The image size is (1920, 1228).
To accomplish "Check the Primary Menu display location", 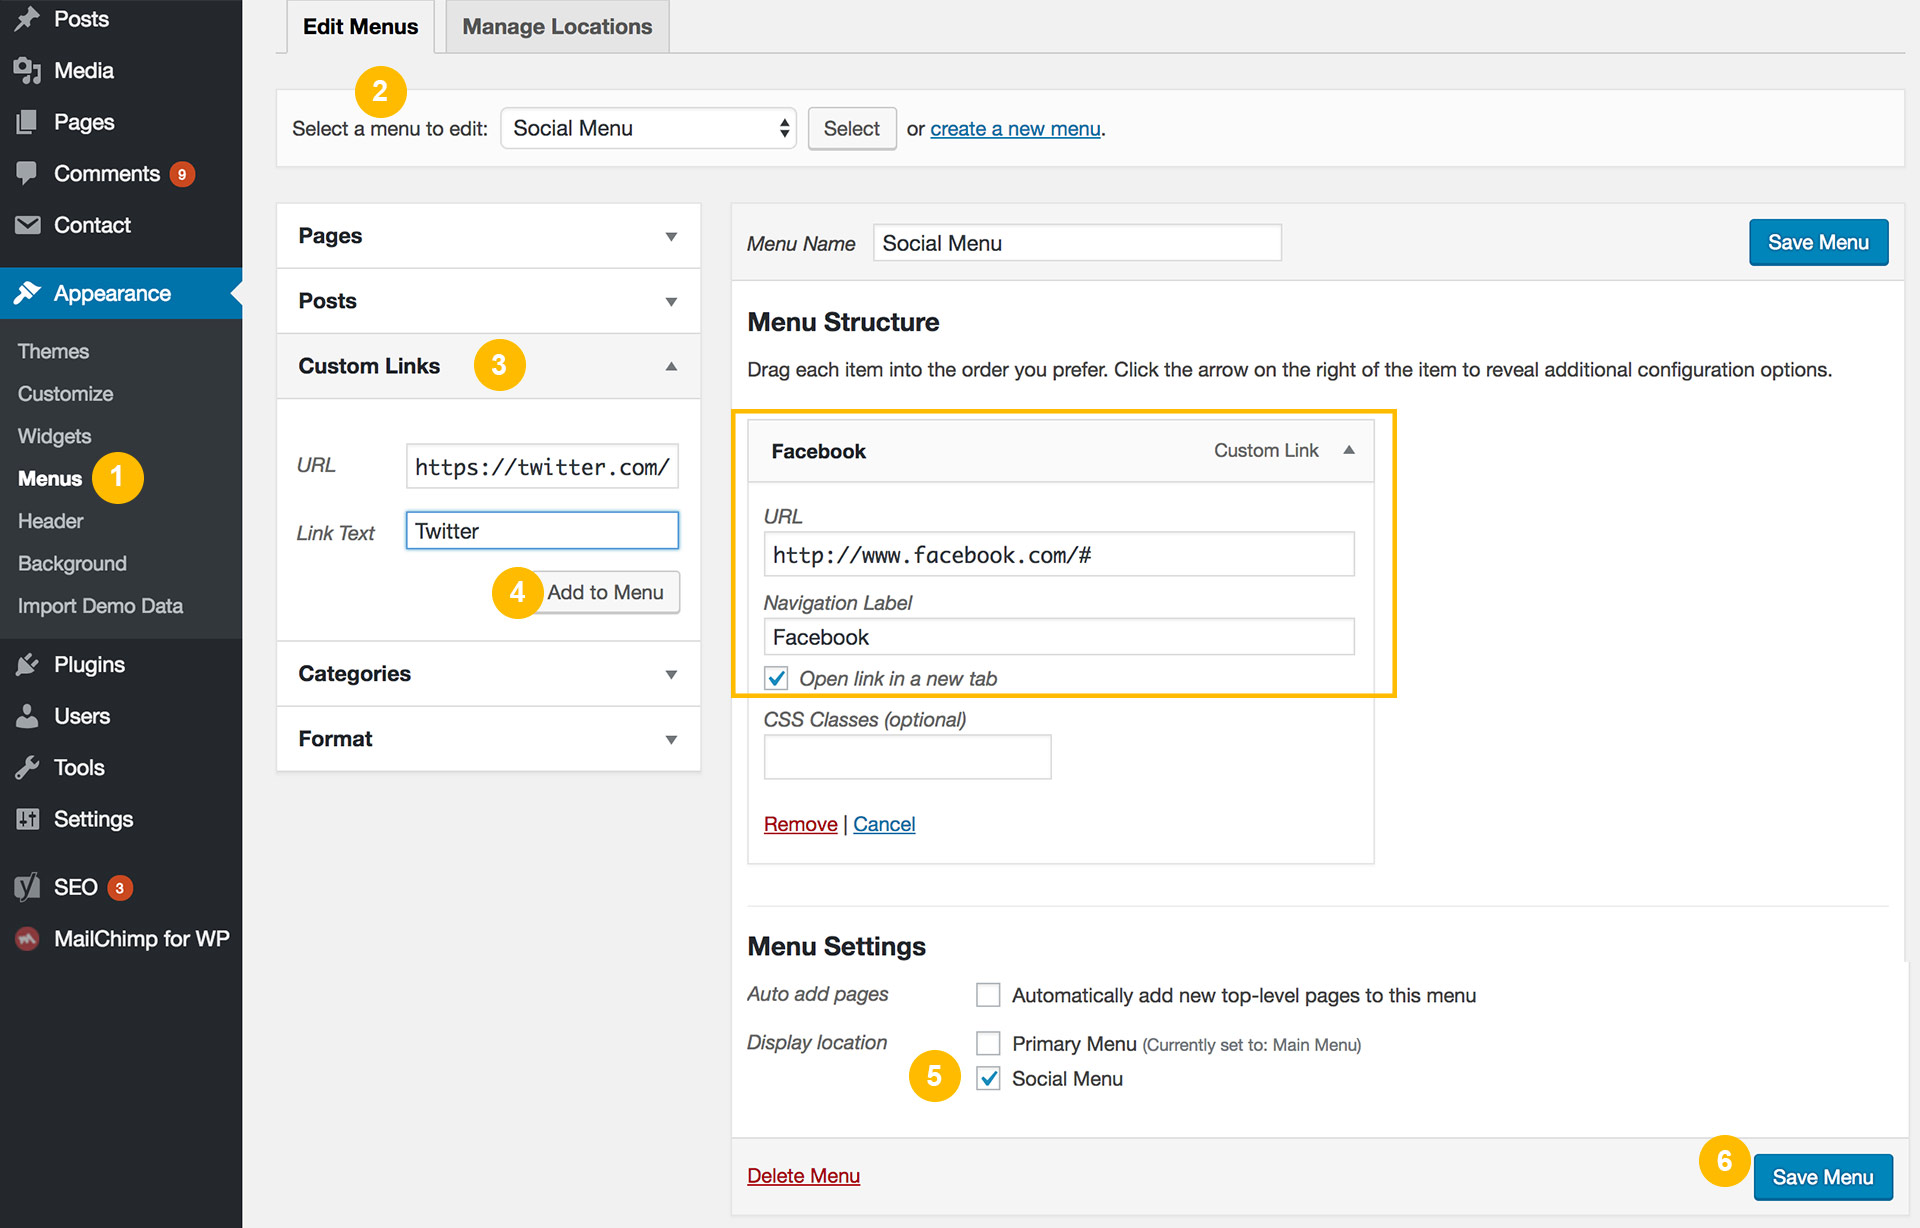I will 988,1043.
